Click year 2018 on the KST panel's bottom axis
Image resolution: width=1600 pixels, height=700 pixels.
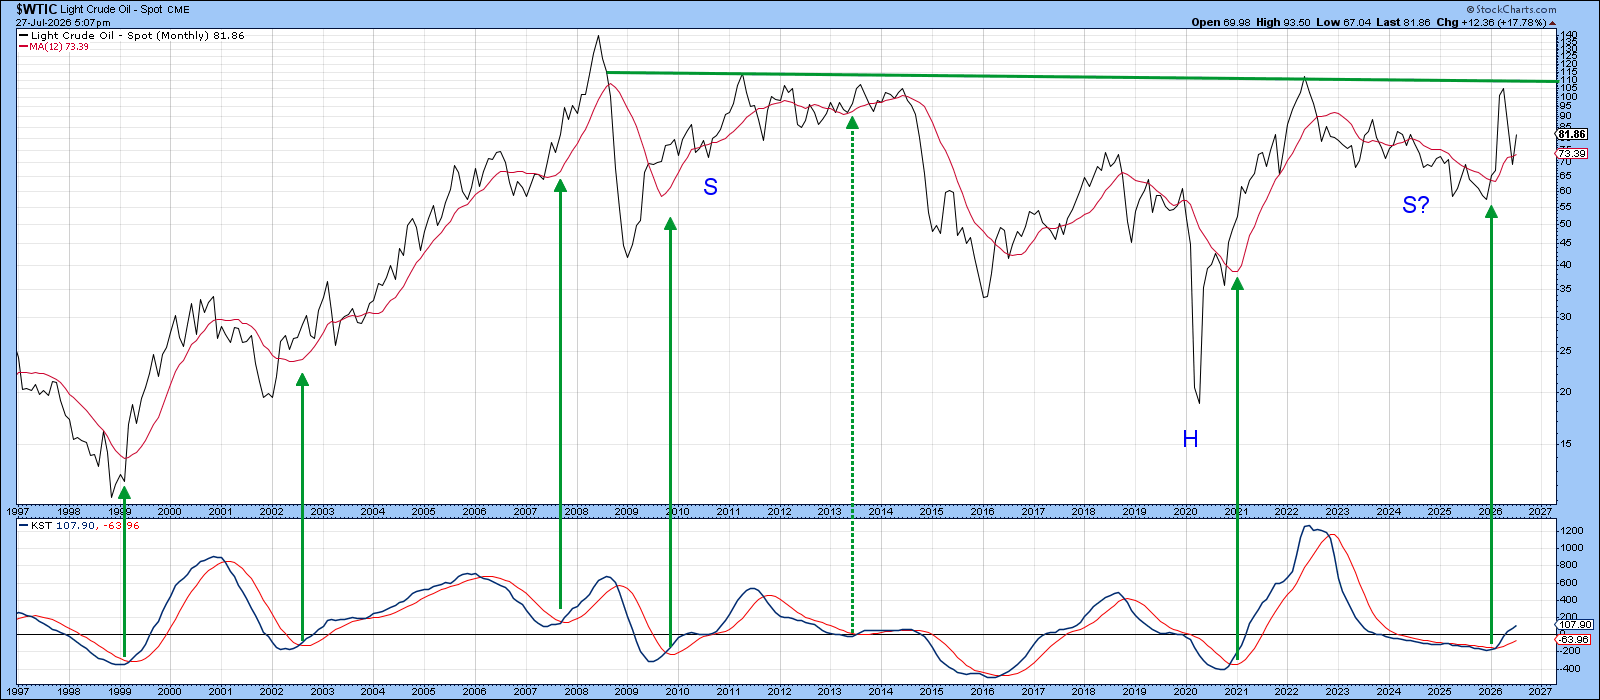[x=1084, y=692]
